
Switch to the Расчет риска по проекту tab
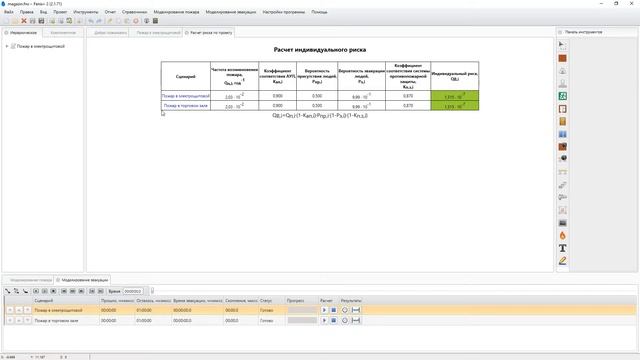209,32
